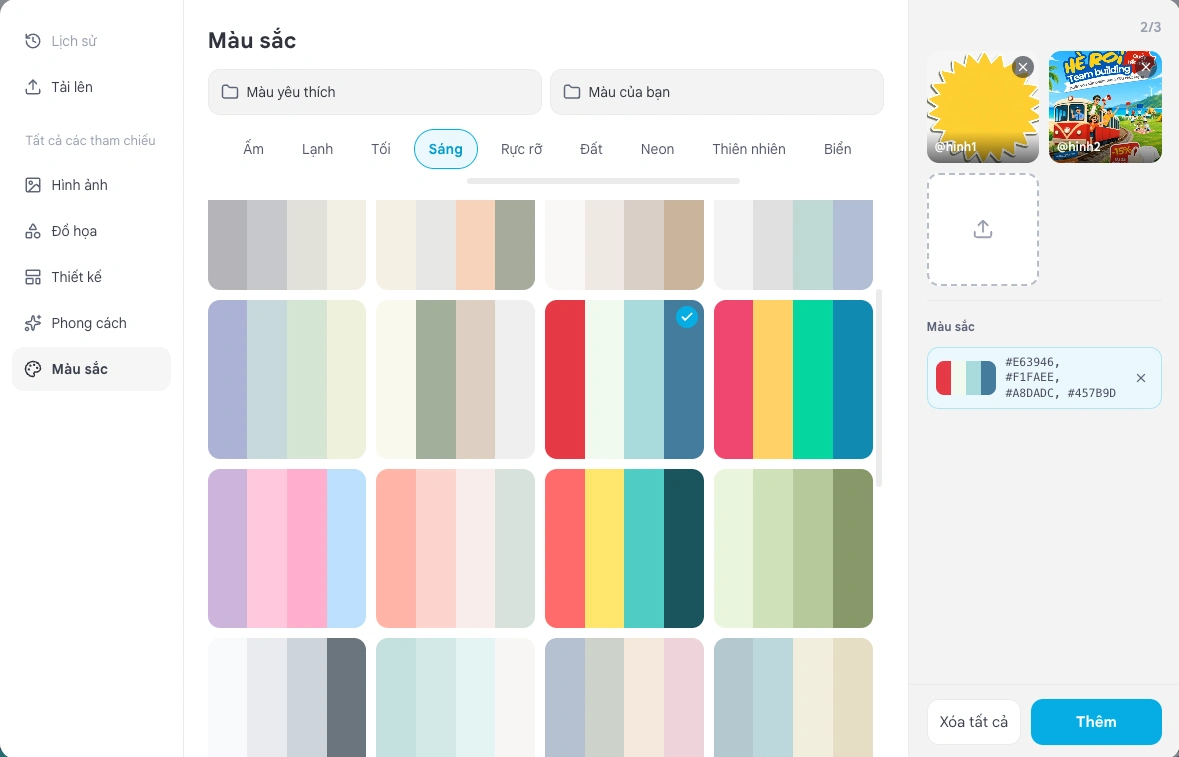Click the upload icon in the dashed placeholder
1179x757 pixels.
coord(983,229)
